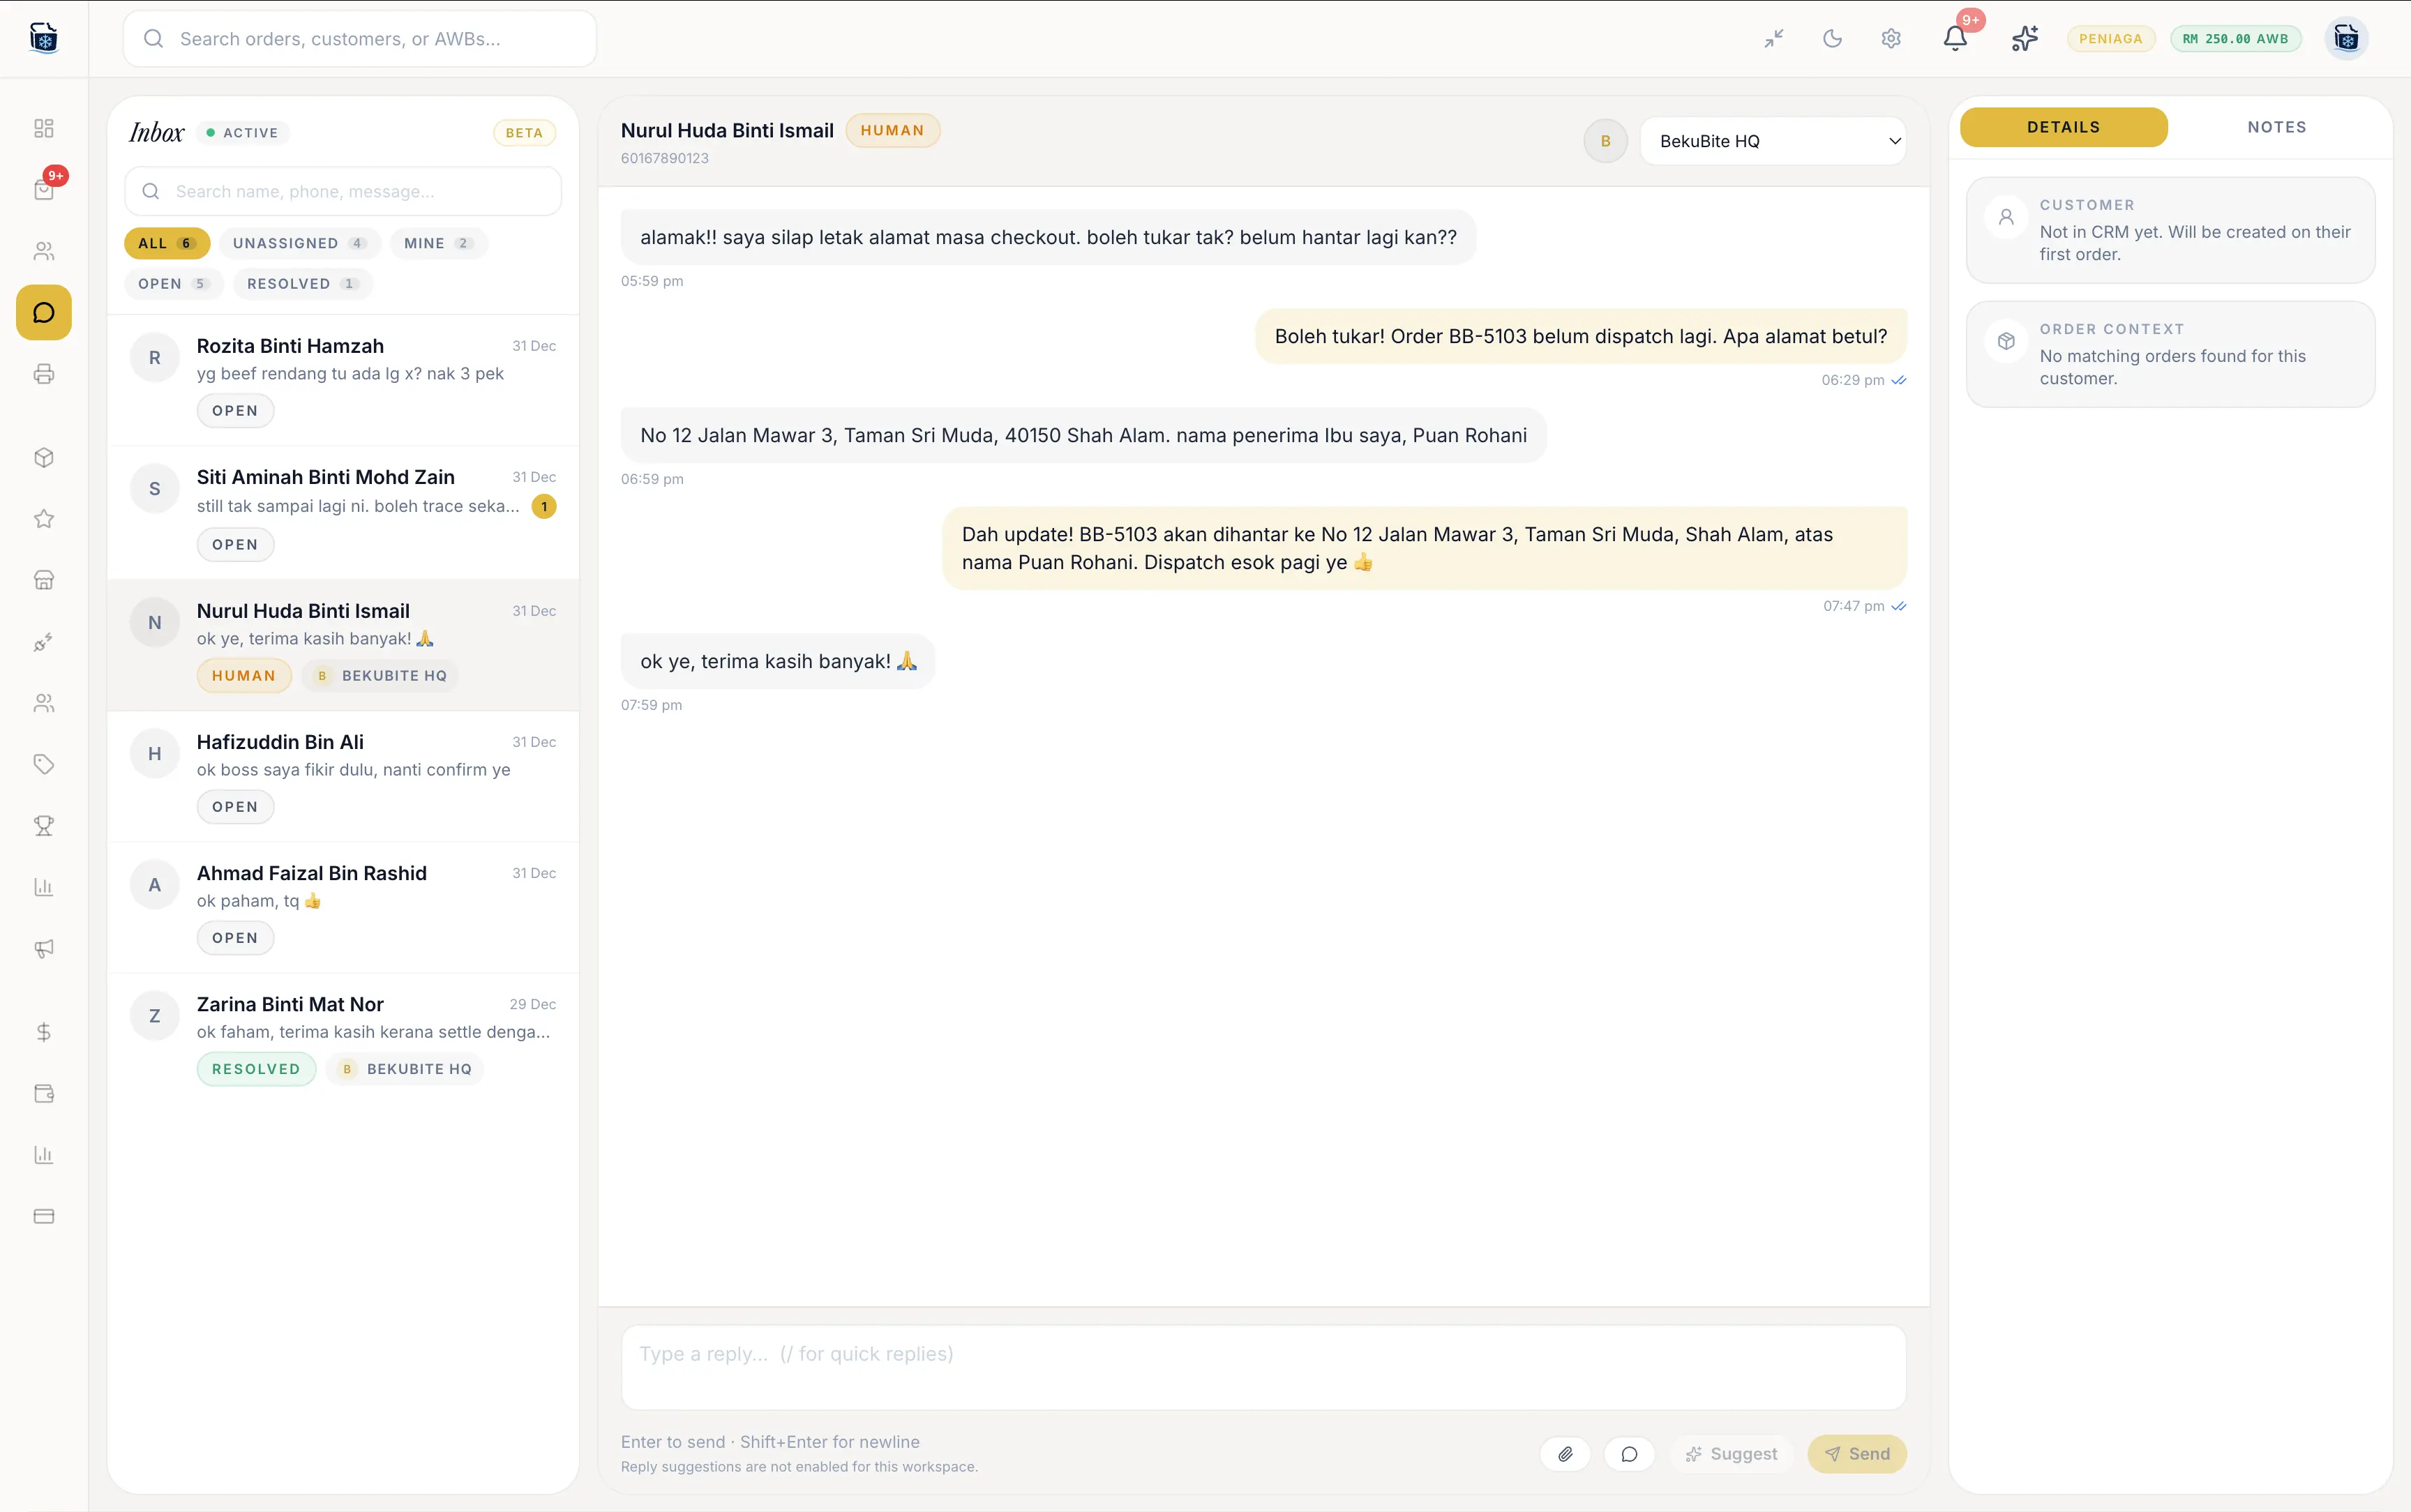Click the attachment paperclip icon
This screenshot has height=1512, width=2411.
click(x=1565, y=1454)
